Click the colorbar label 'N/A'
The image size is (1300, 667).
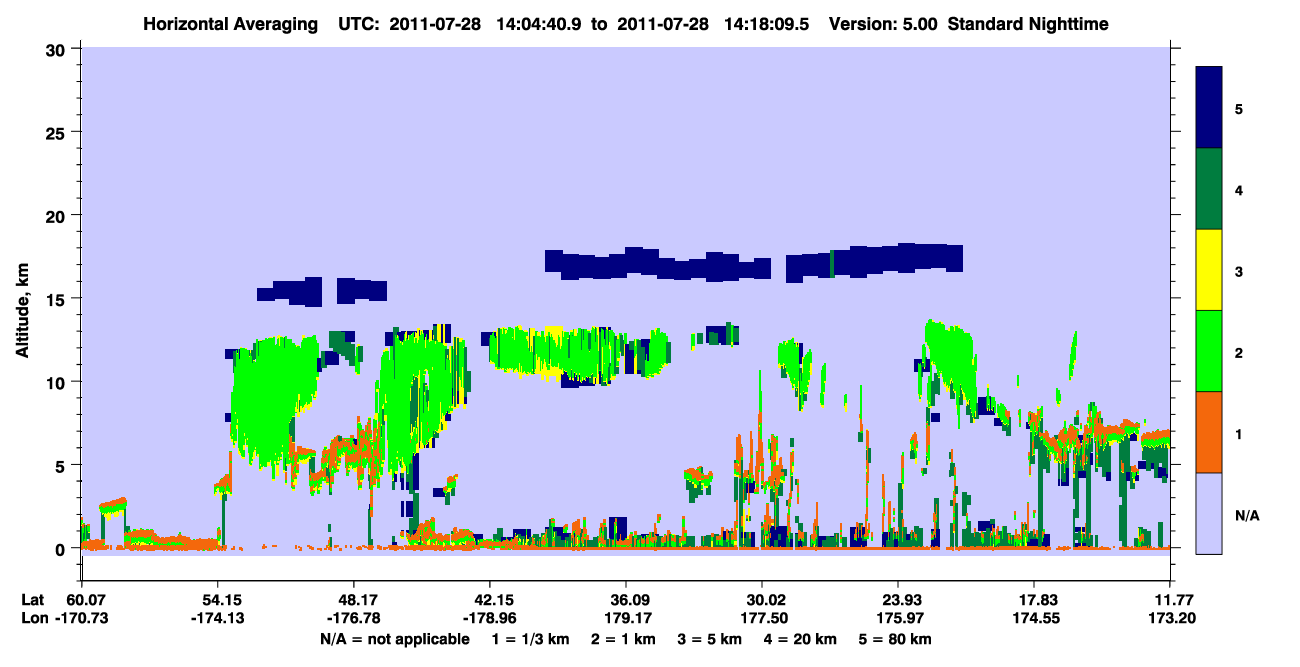(1247, 515)
